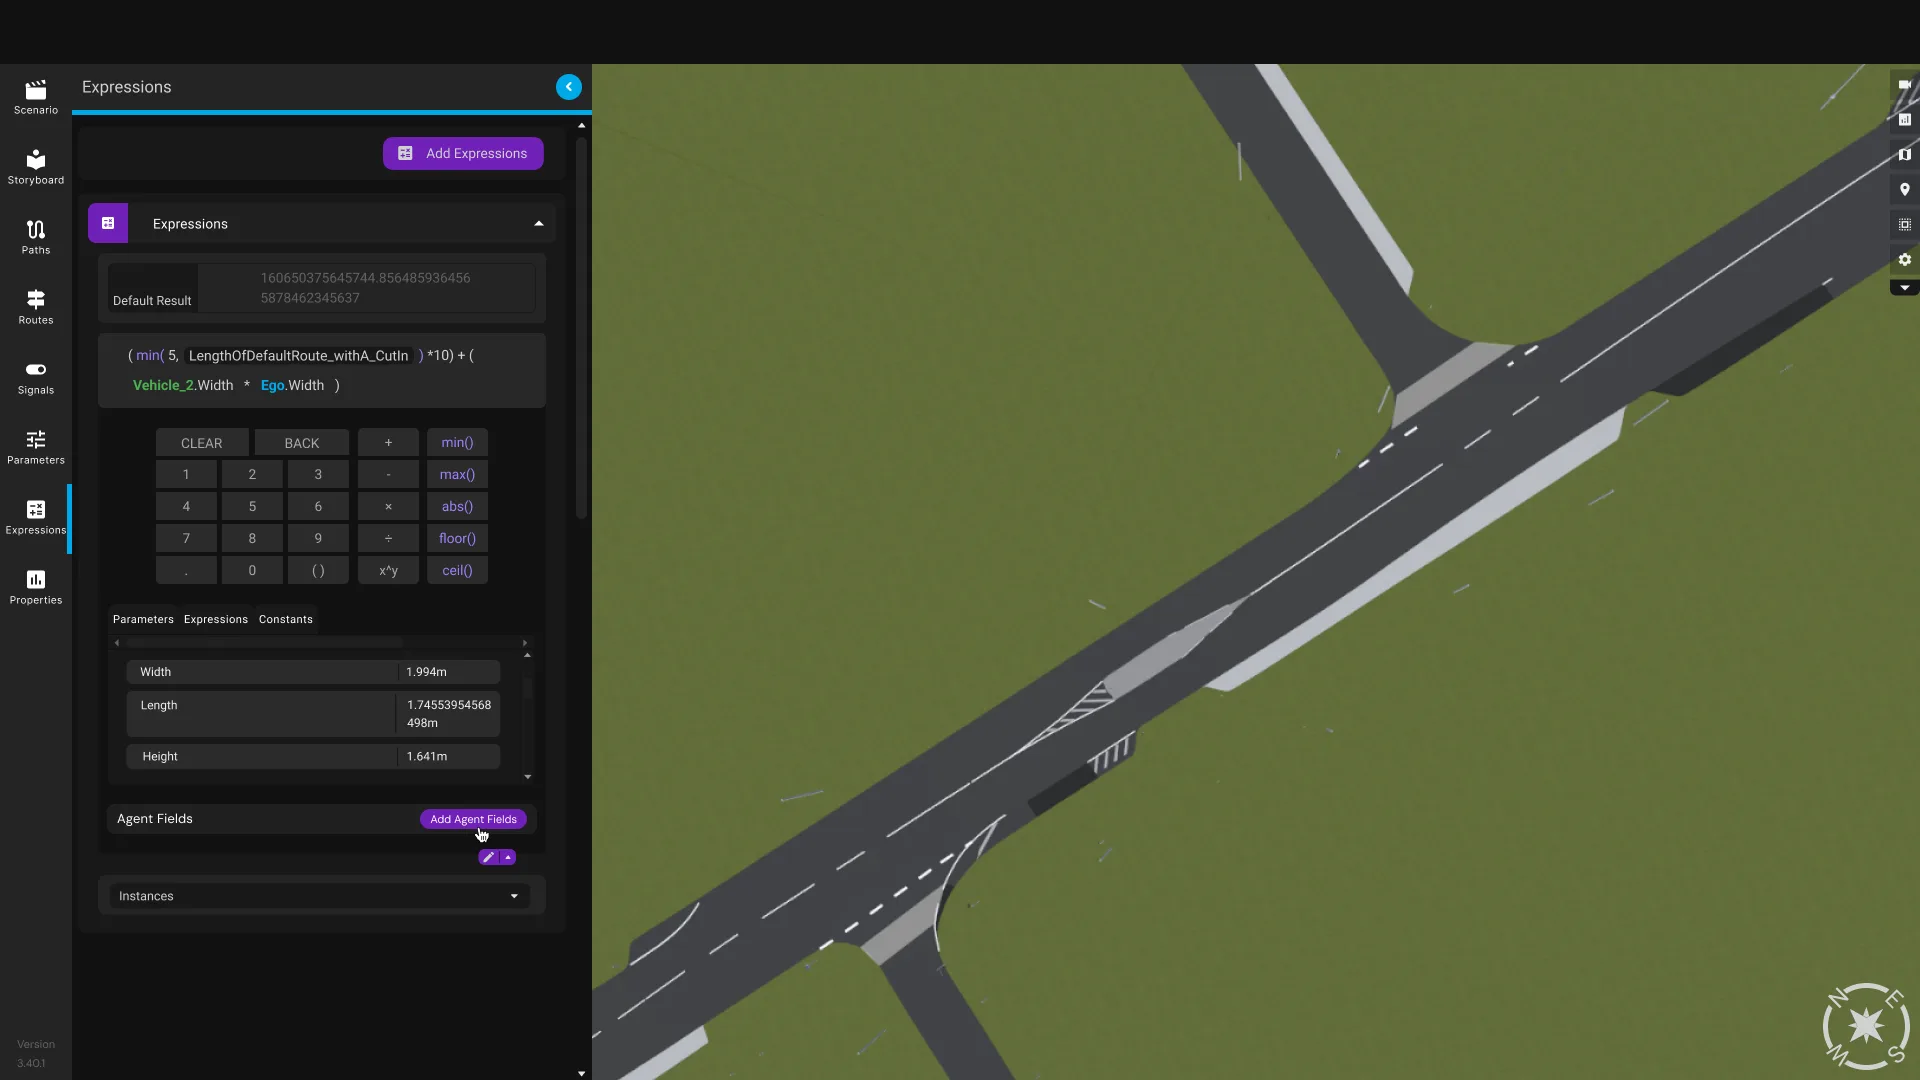The image size is (1920, 1080).
Task: Click the small arrow beside the pencil icon
Action: pyautogui.click(x=508, y=857)
